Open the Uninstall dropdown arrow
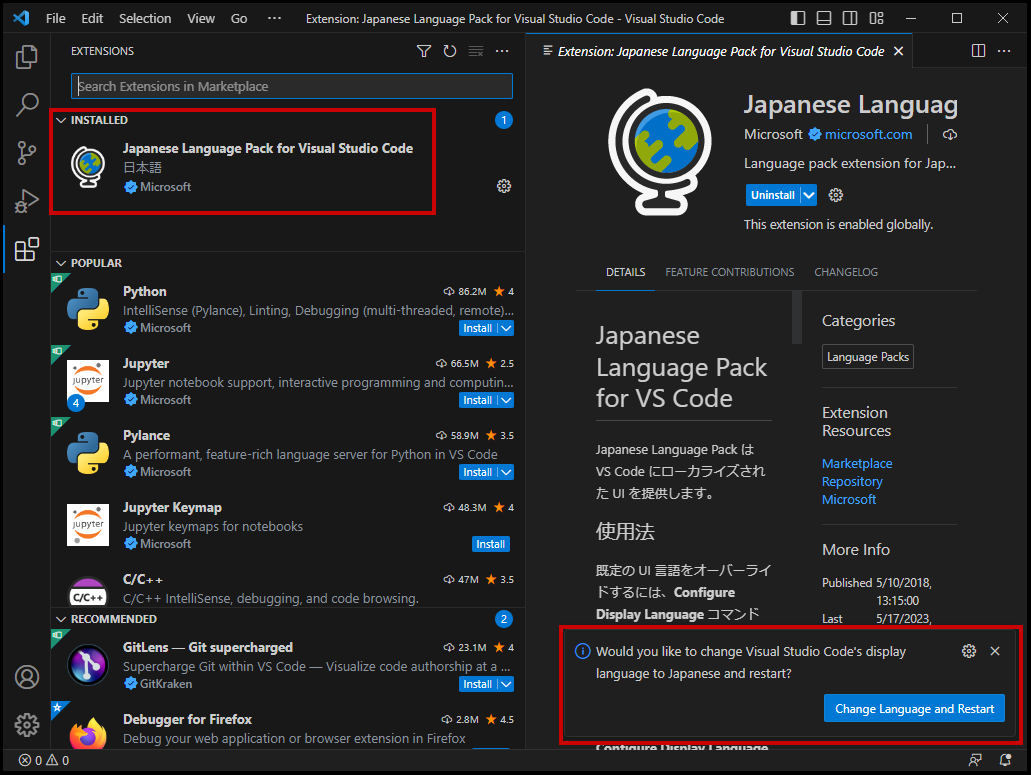 [809, 195]
